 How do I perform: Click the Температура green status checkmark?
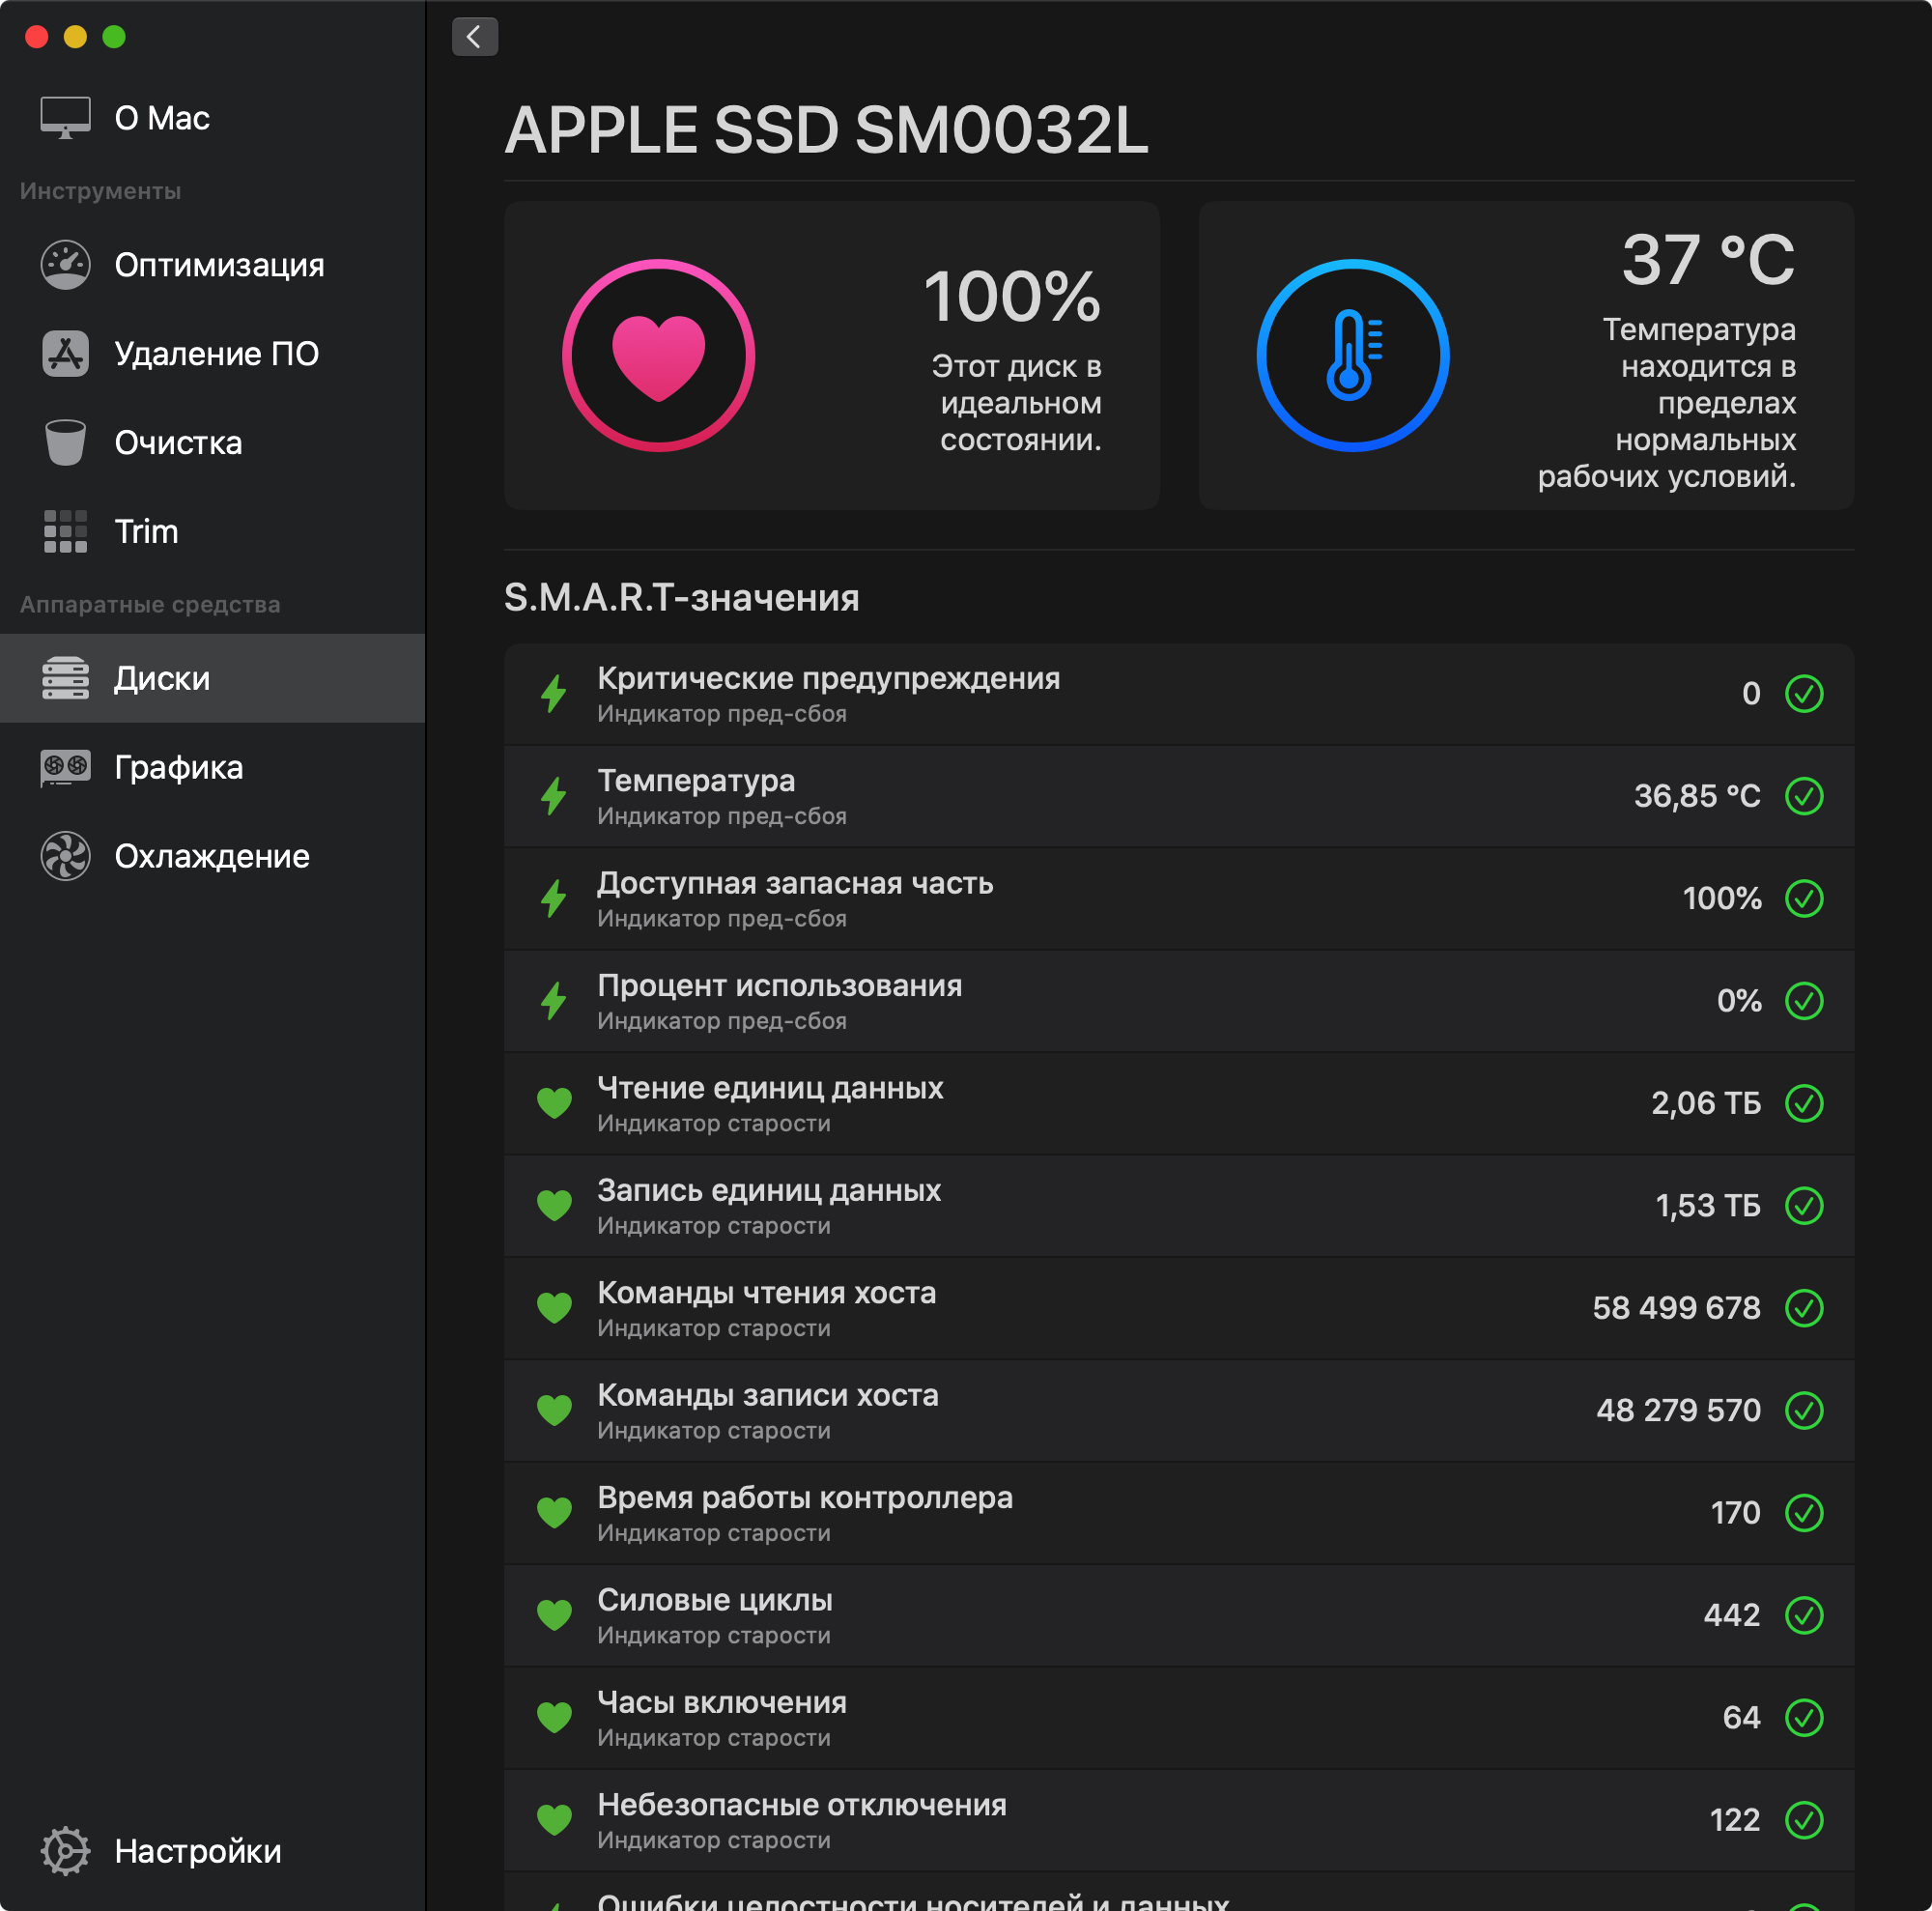point(1804,796)
